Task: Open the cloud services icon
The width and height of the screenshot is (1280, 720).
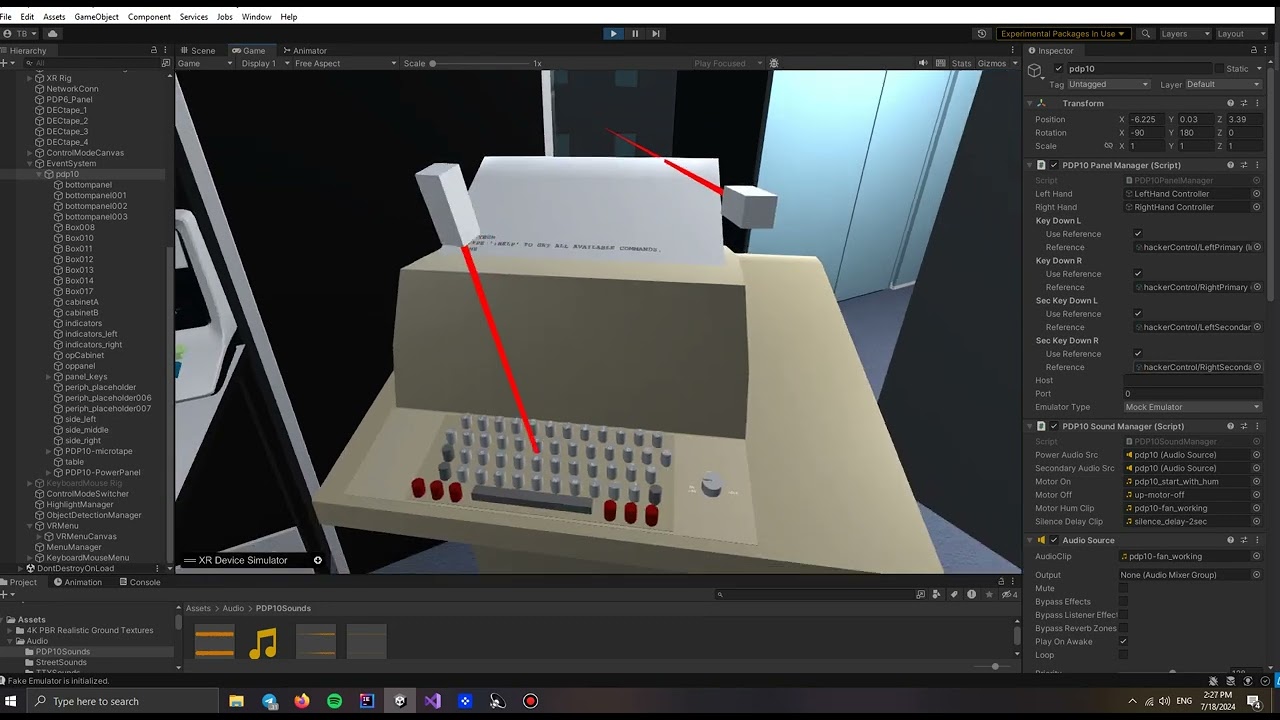Action: 53,33
